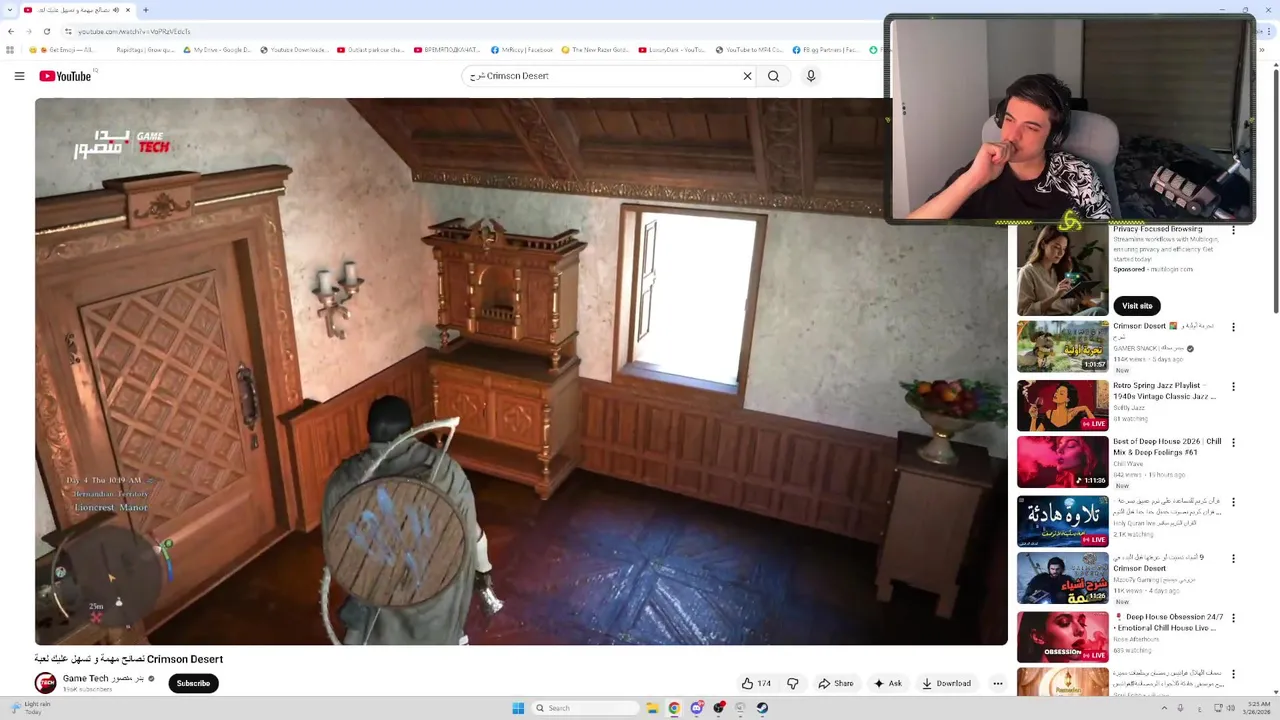Open options for GAMER SNACK Crimson Desert video
The height and width of the screenshot is (720, 1280).
[1233, 327]
